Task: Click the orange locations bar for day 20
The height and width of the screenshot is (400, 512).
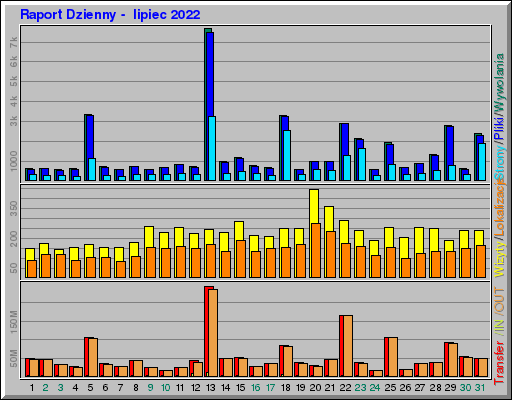Action: 316,250
